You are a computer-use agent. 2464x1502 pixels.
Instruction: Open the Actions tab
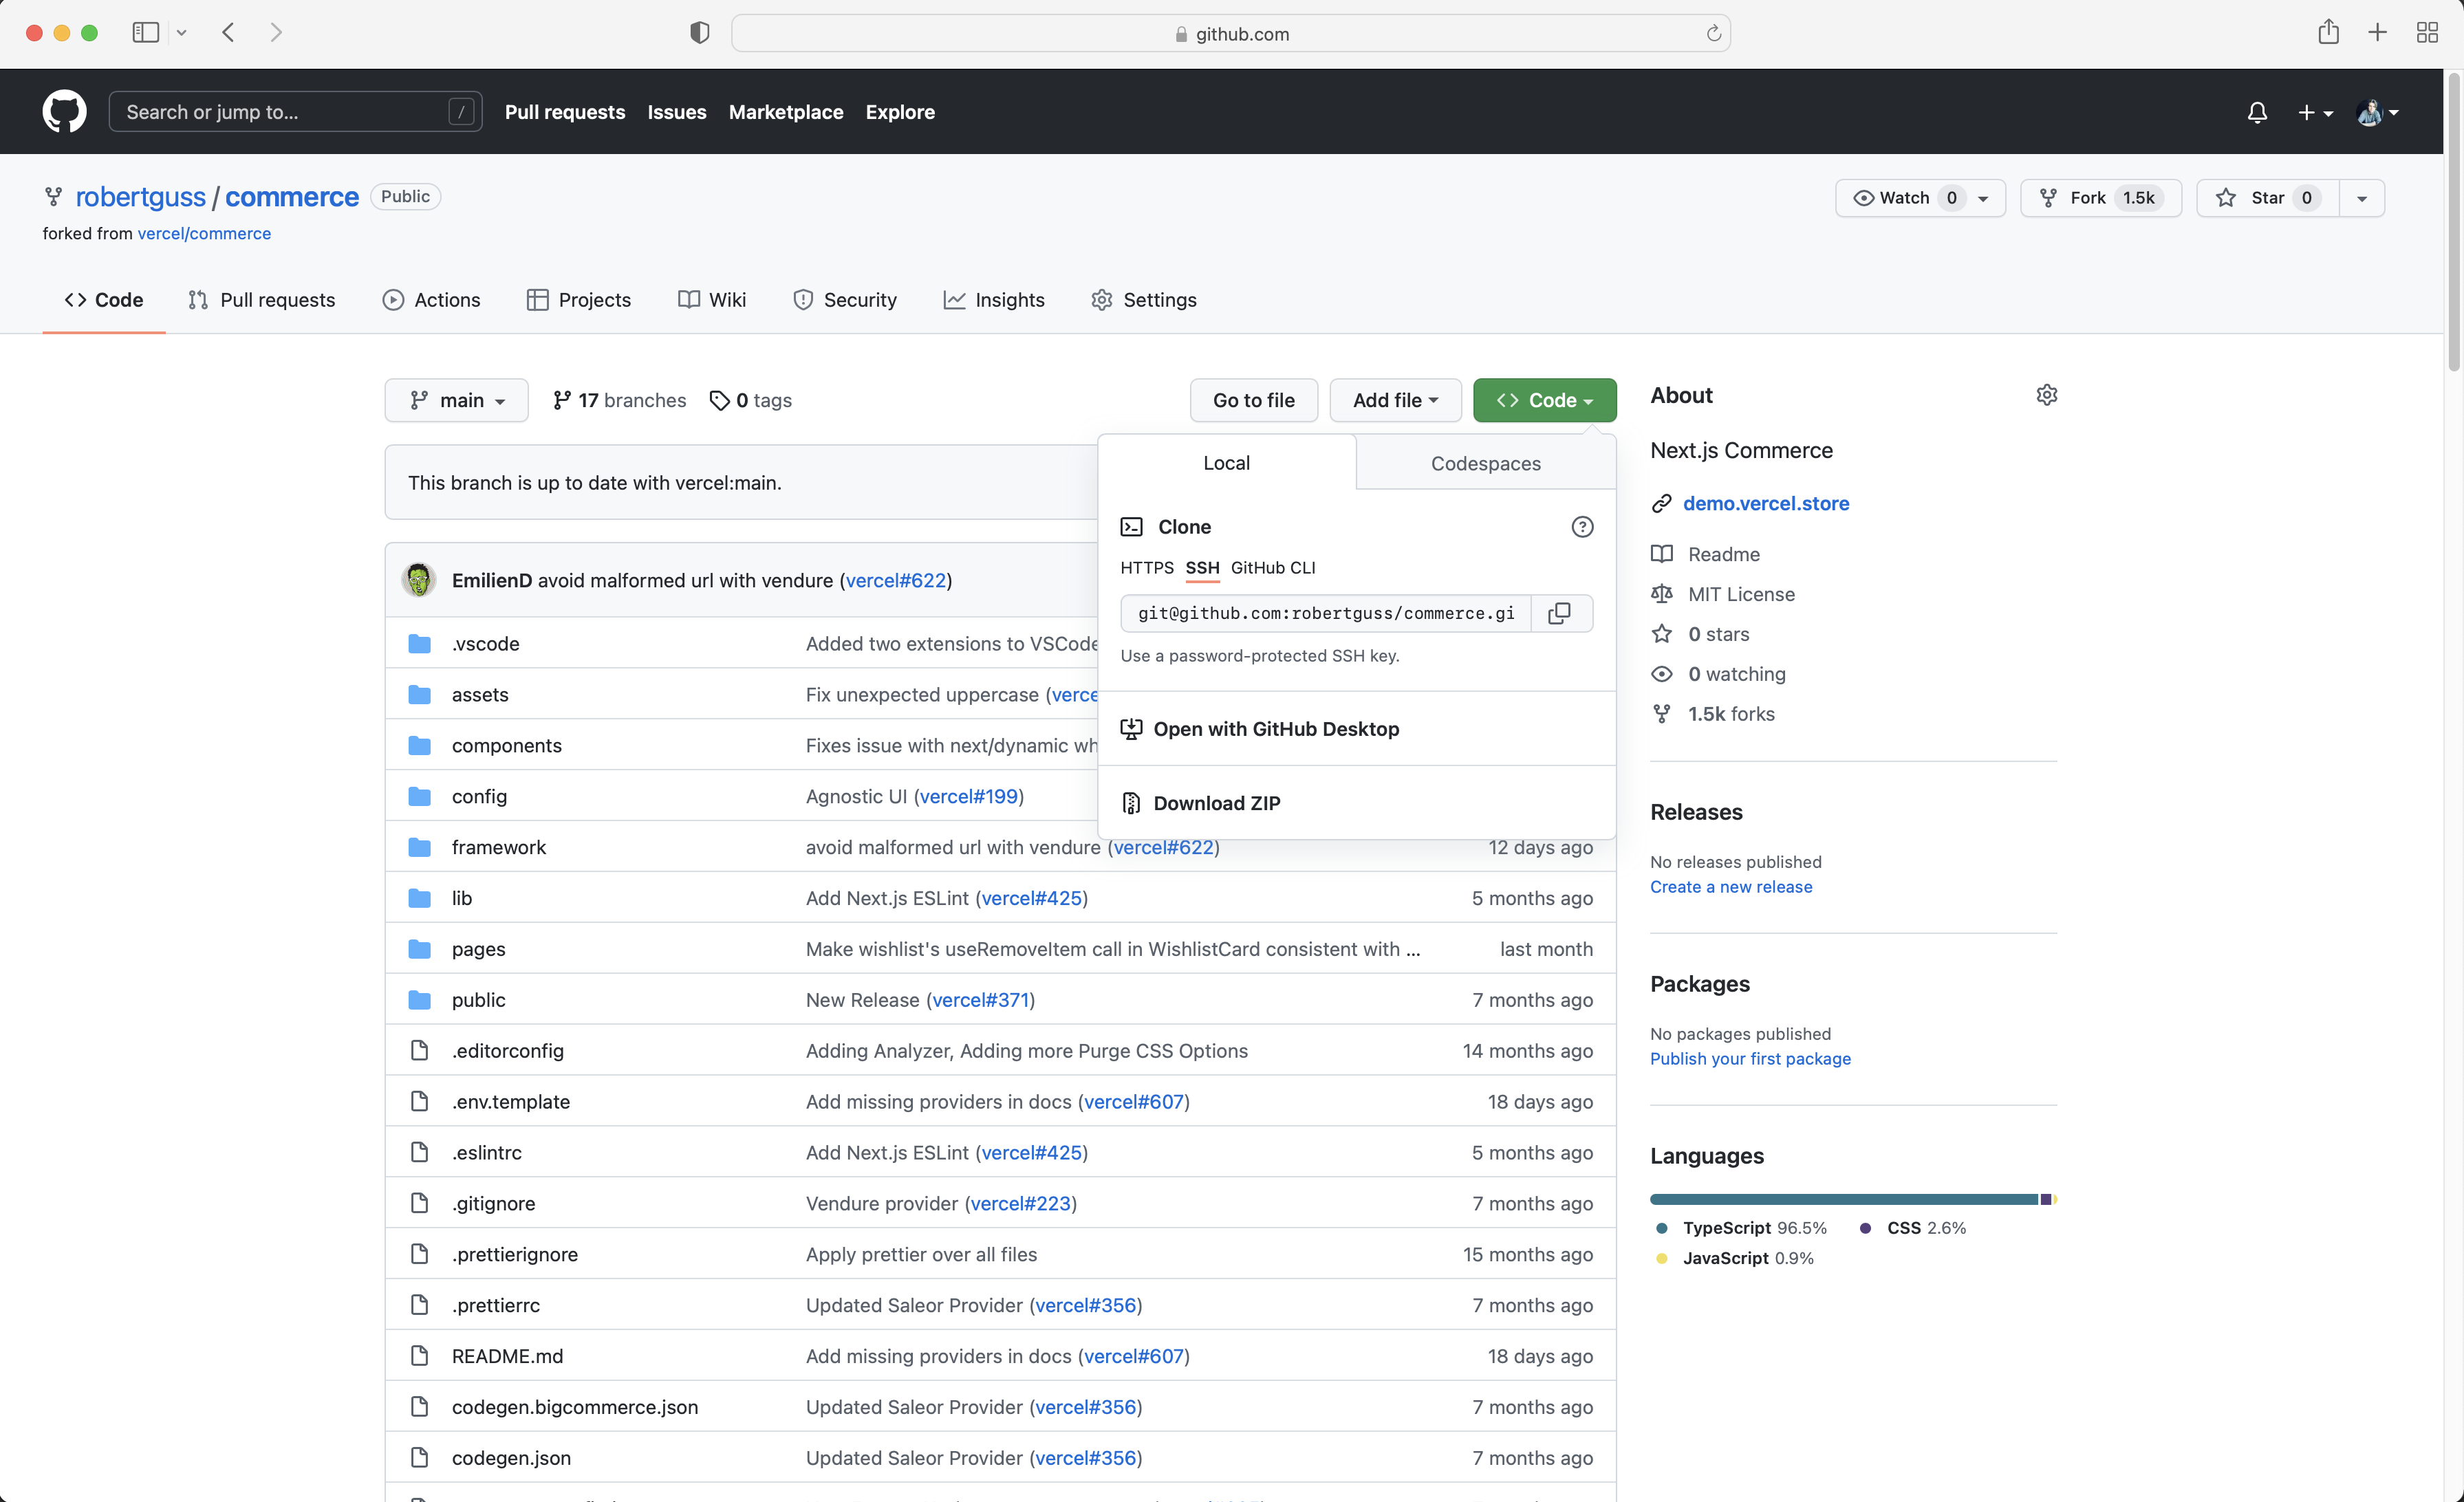pos(431,300)
